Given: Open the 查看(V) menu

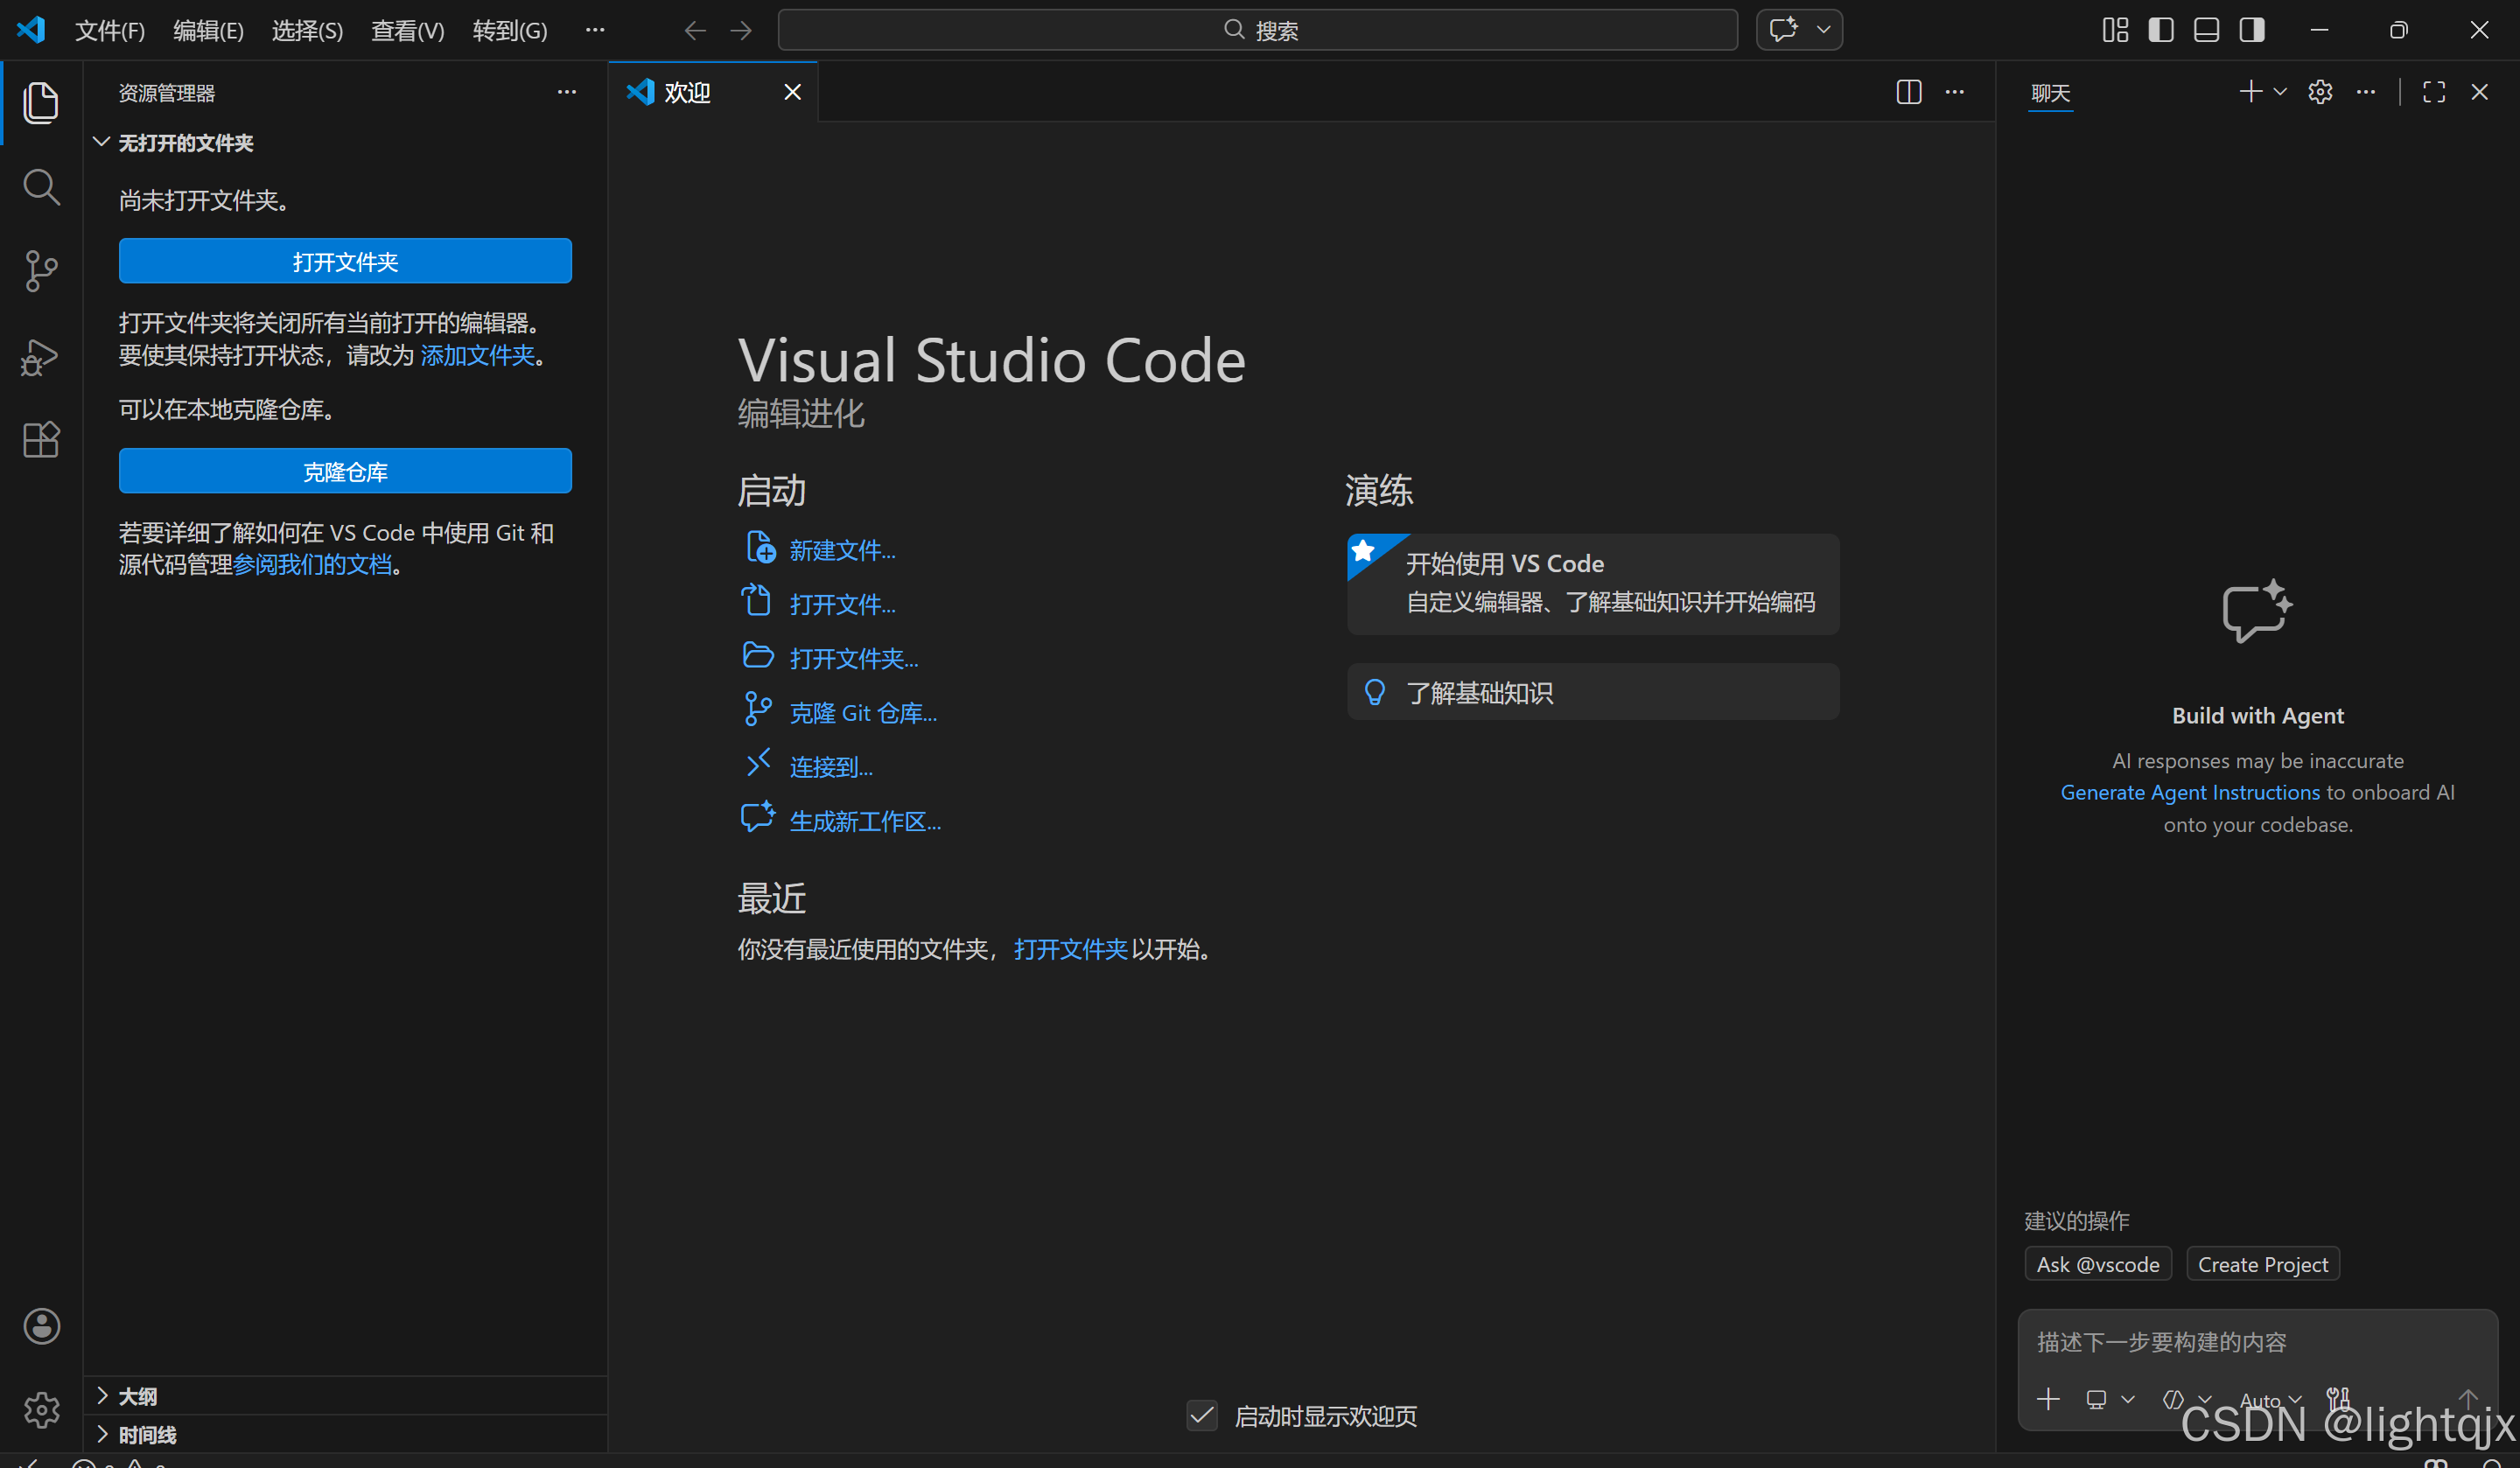Looking at the screenshot, I should click(x=407, y=30).
